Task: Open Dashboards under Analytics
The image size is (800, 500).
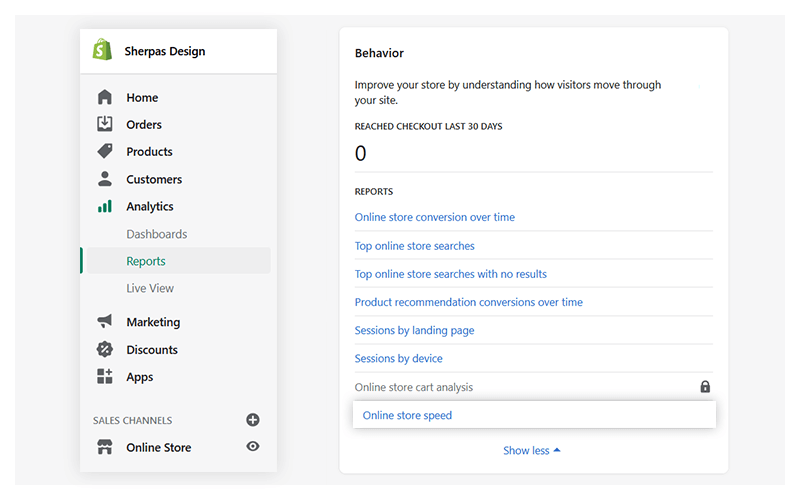Action: [156, 234]
